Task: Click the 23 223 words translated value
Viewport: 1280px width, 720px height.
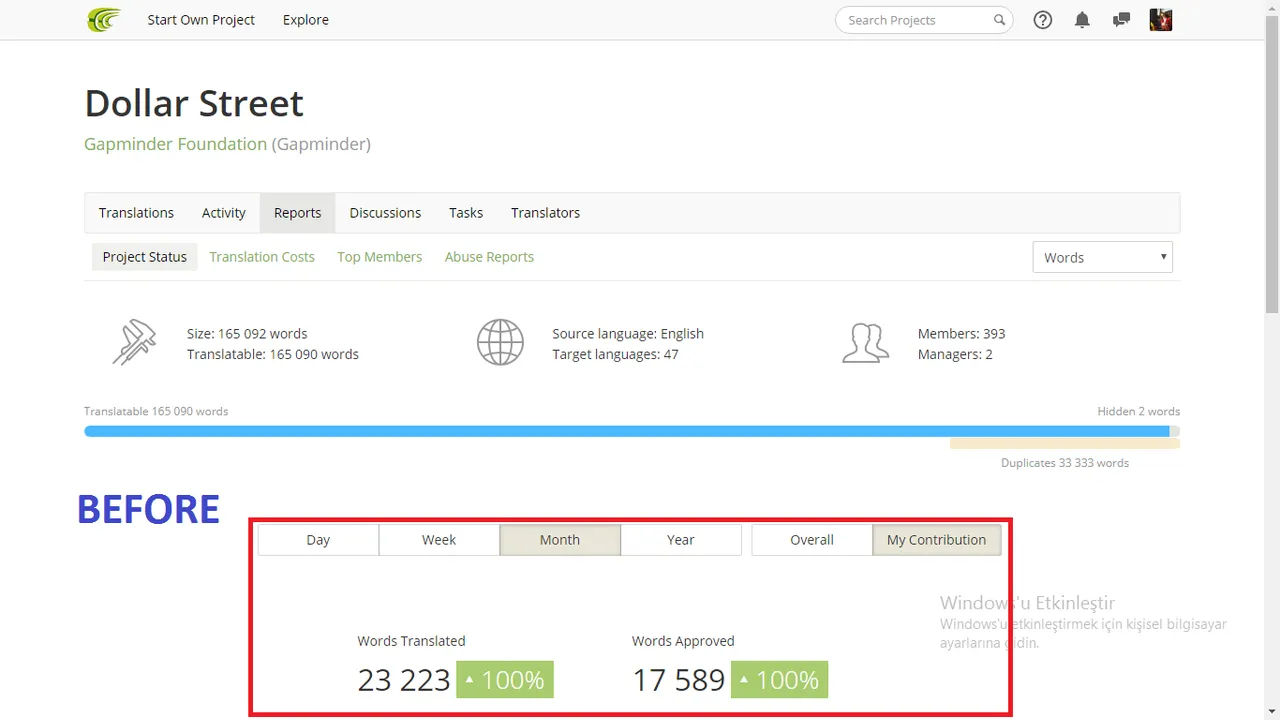Action: click(404, 680)
